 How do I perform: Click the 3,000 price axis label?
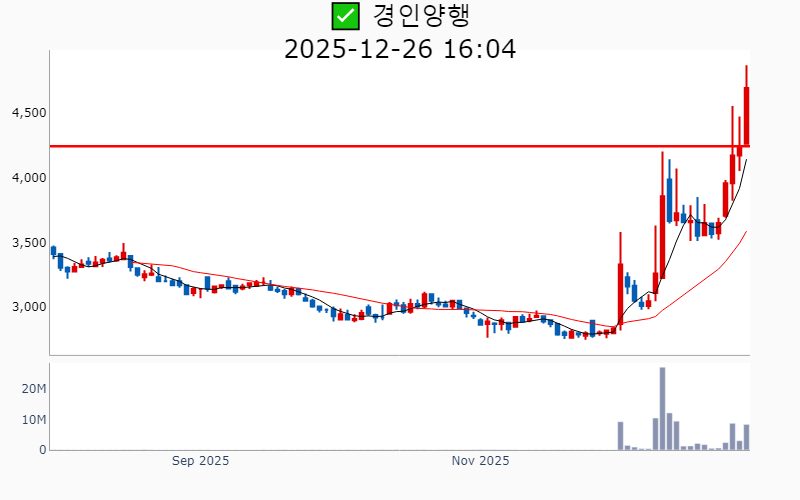[29, 307]
